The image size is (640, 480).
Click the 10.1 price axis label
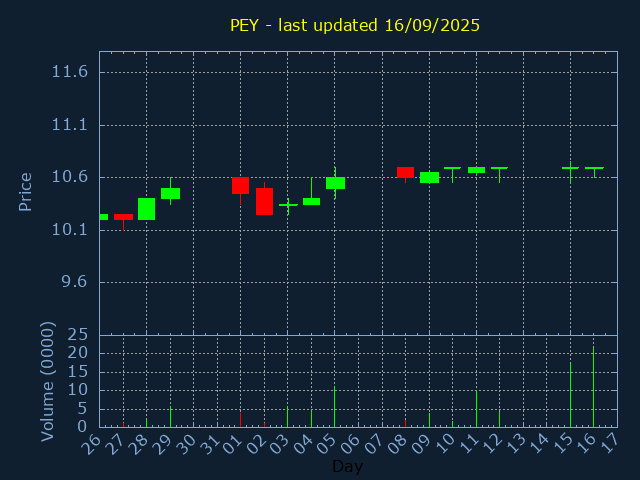(x=69, y=230)
